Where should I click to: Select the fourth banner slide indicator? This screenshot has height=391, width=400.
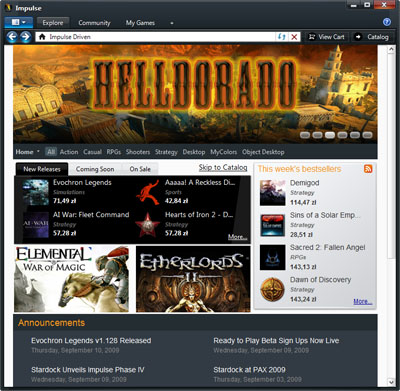342,135
